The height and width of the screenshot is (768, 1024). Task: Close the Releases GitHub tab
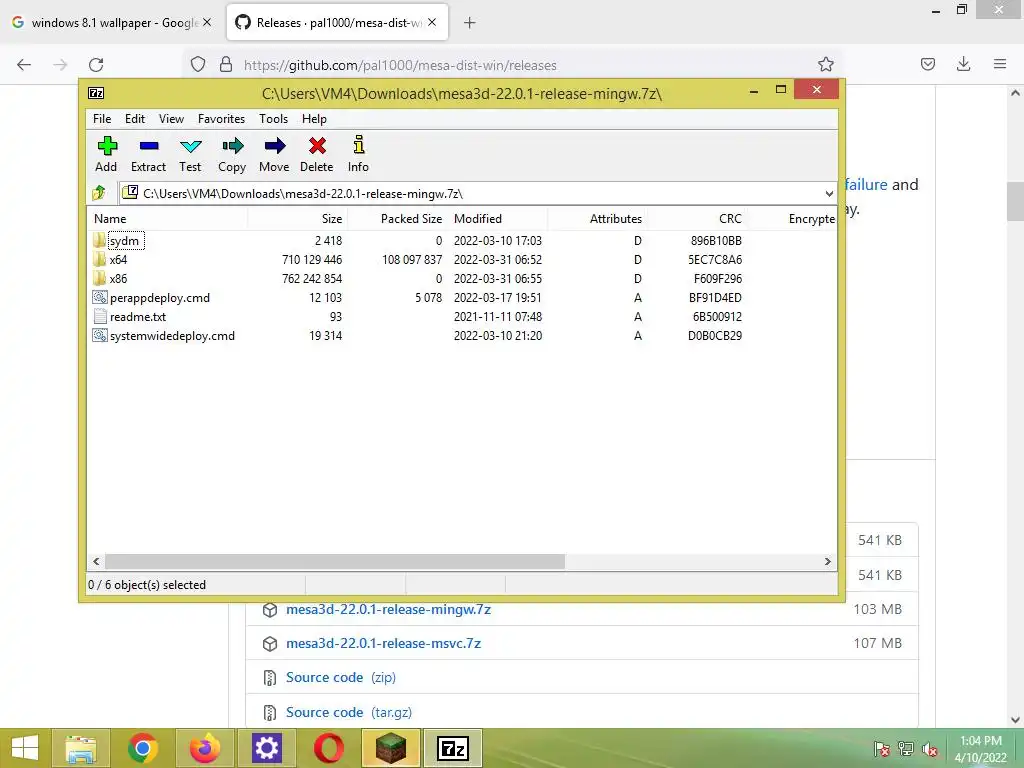(432, 22)
